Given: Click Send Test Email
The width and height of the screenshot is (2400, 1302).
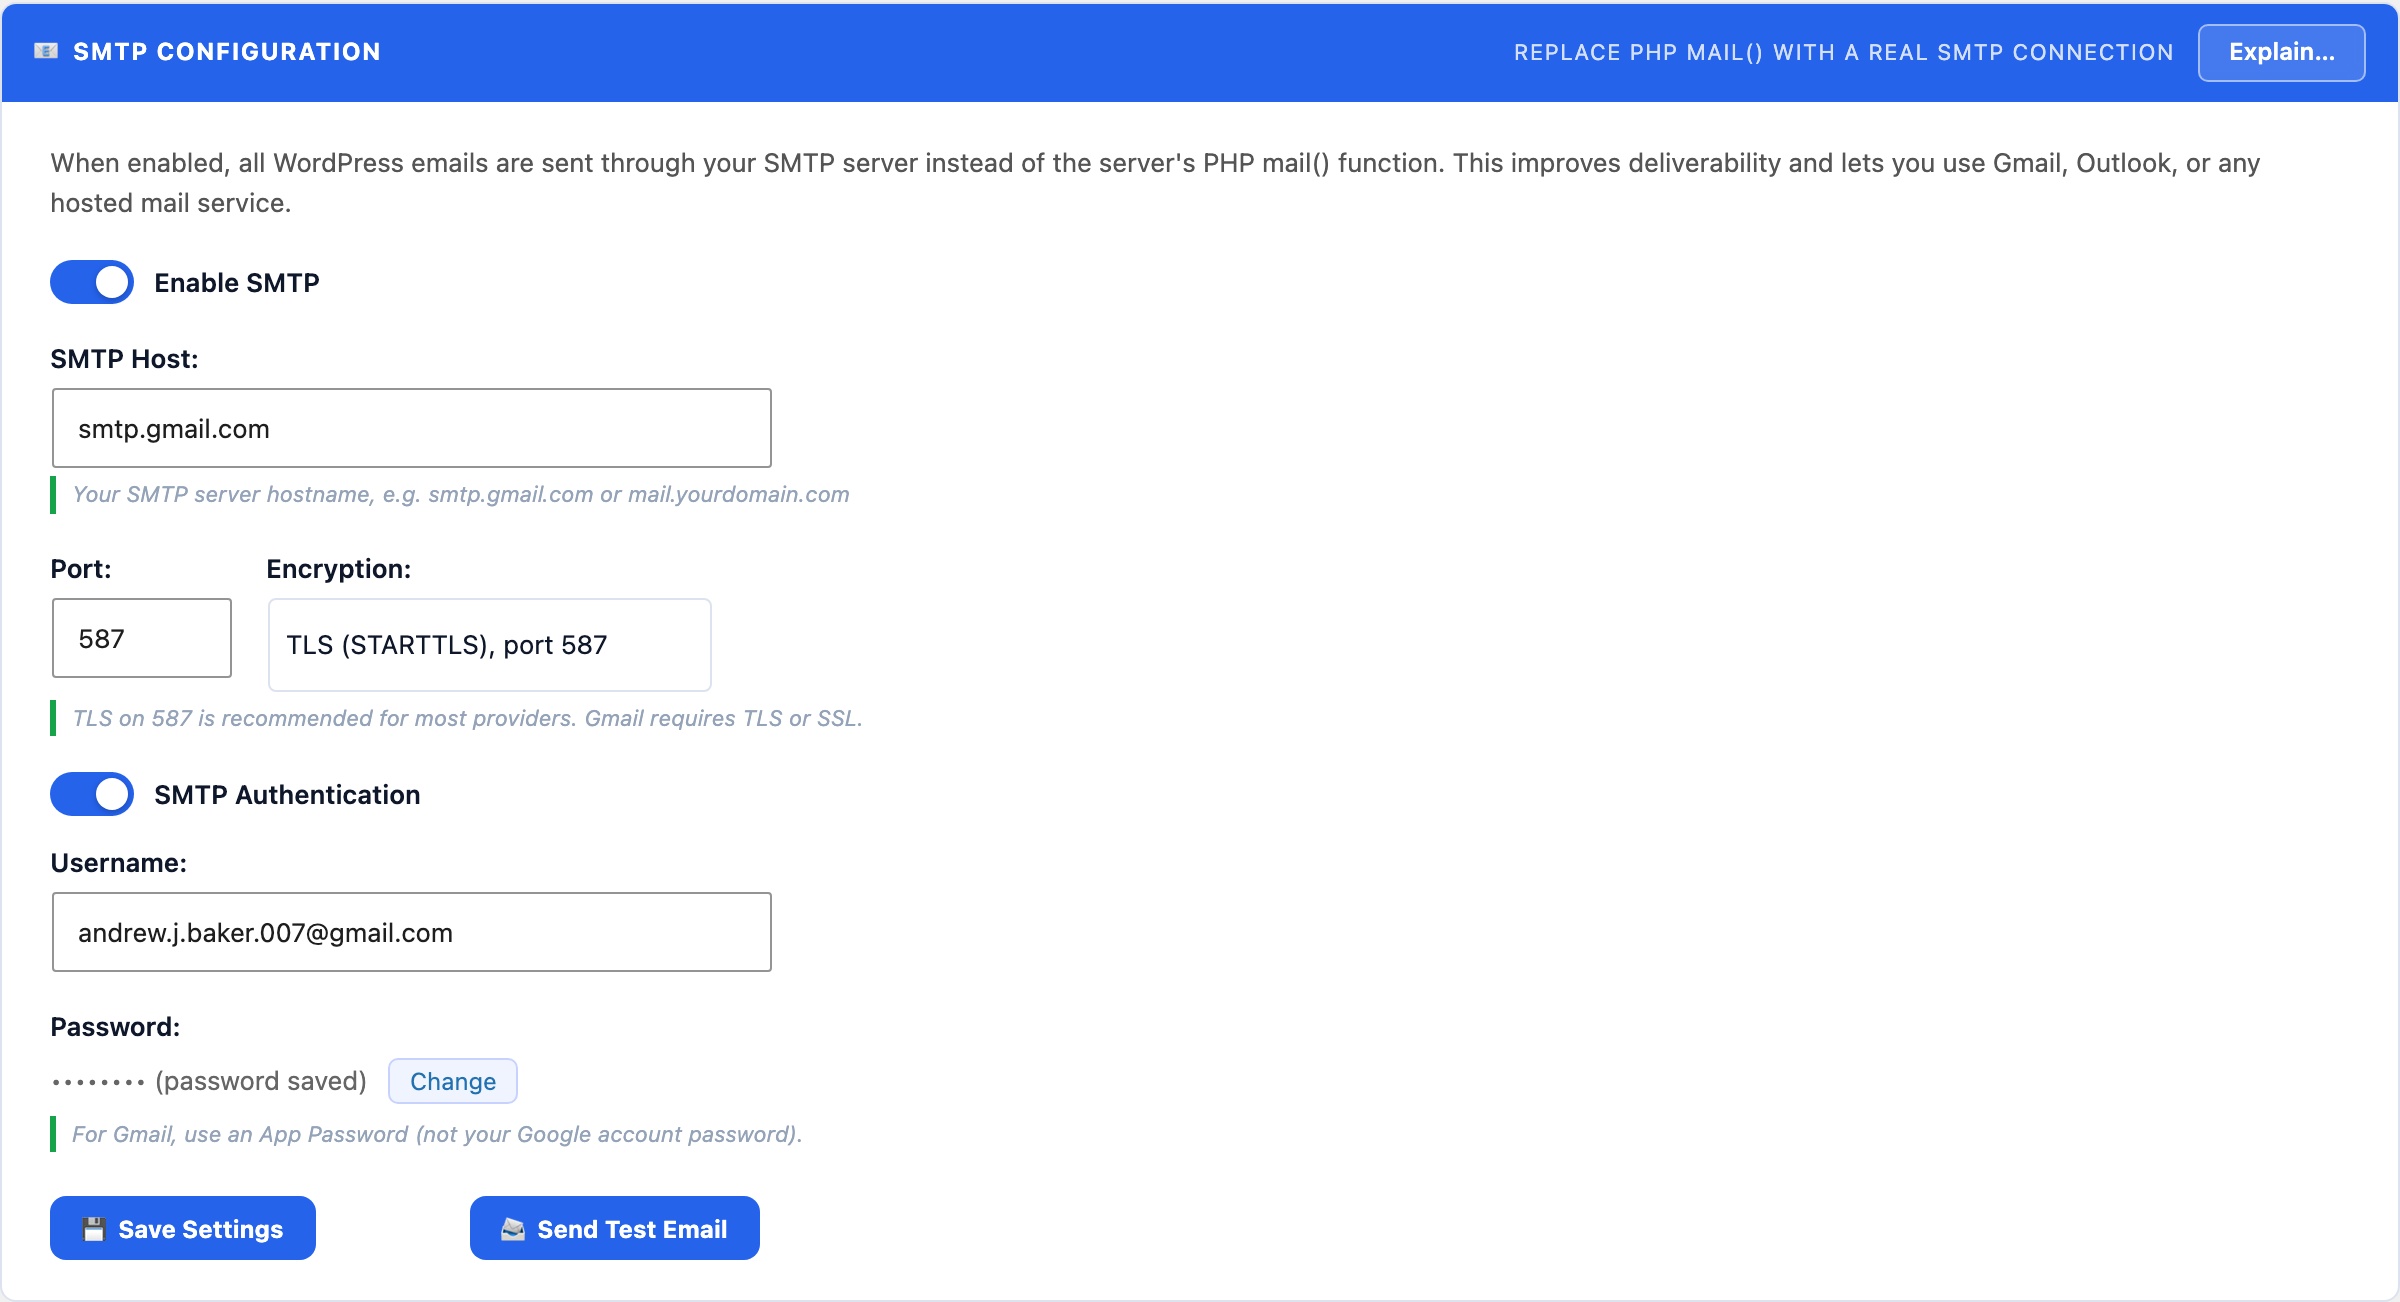Looking at the screenshot, I should (615, 1228).
